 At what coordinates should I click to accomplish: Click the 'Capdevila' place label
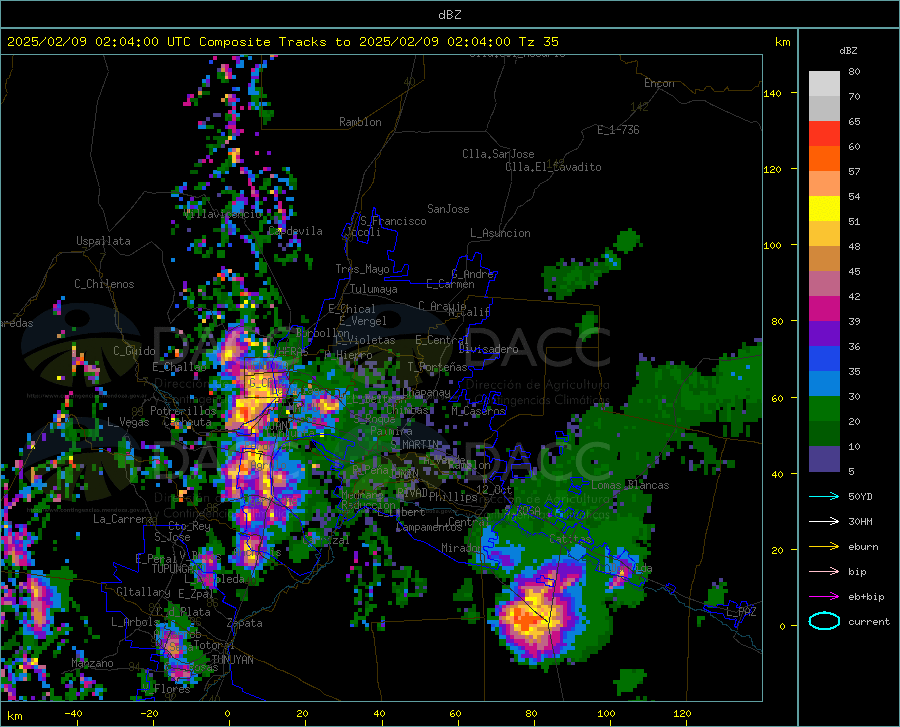[295, 231]
